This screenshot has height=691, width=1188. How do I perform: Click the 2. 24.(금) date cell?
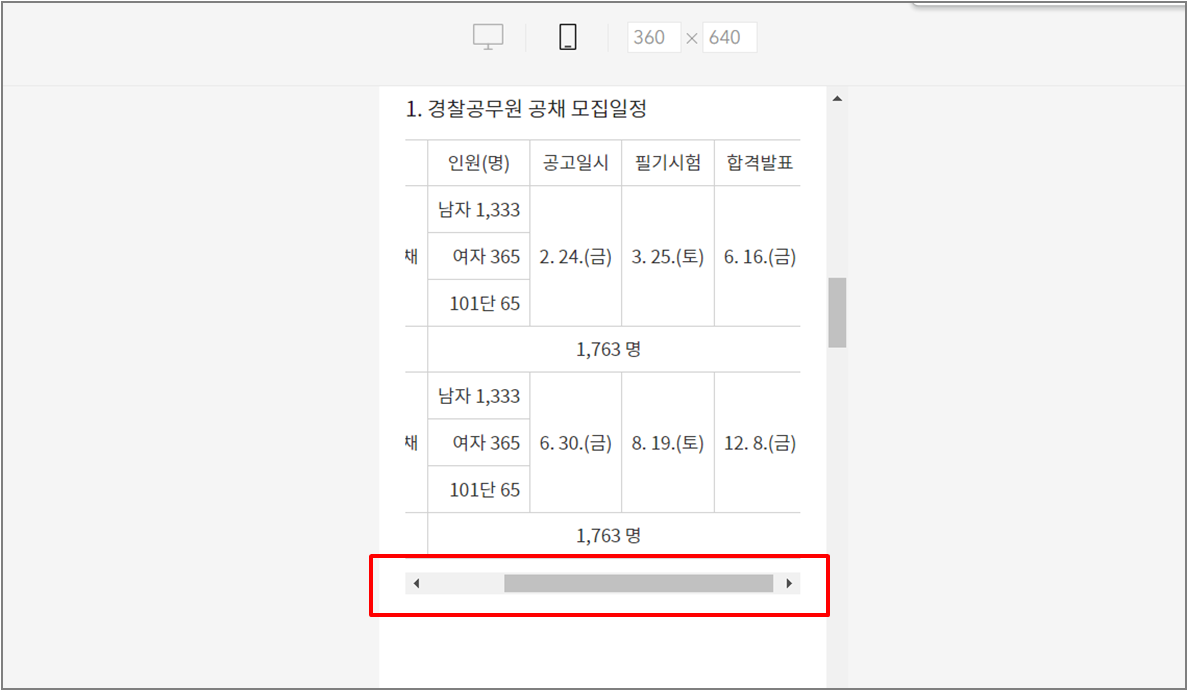click(x=575, y=256)
